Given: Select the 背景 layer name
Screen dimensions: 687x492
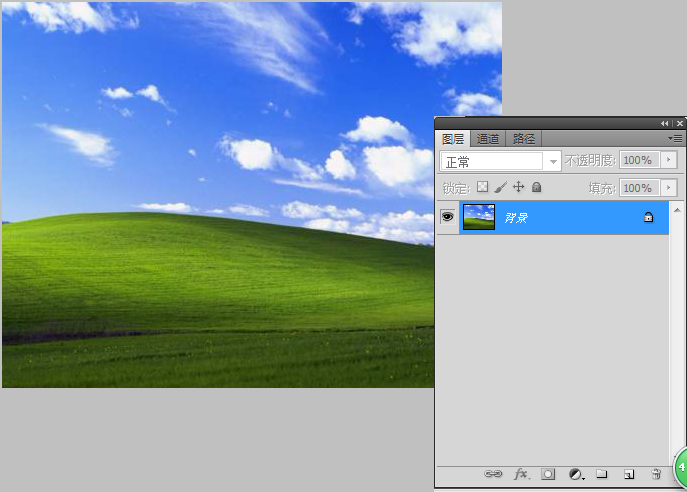Looking at the screenshot, I should 516,217.
